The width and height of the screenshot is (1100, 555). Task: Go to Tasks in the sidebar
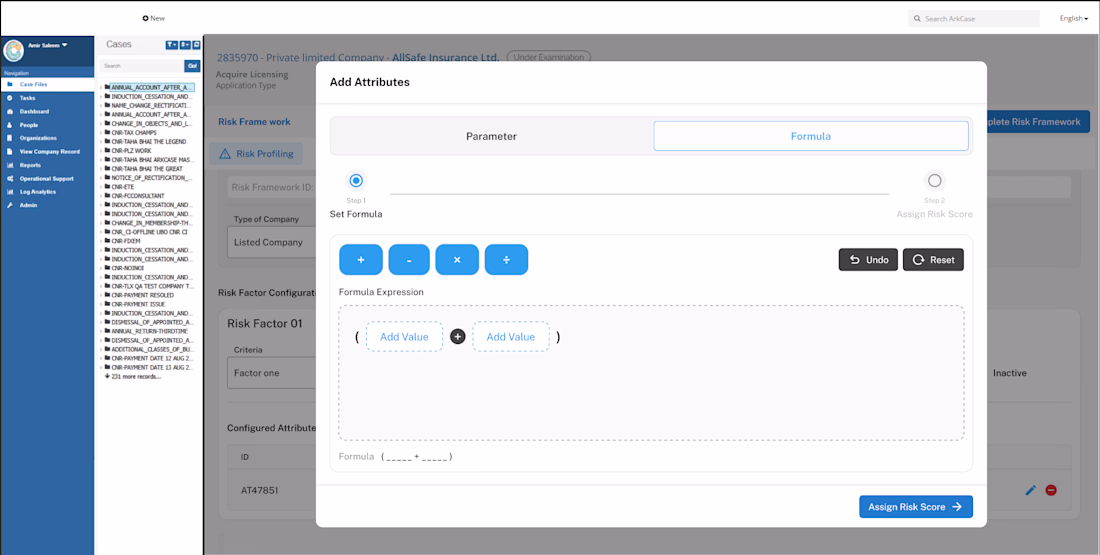point(47,98)
